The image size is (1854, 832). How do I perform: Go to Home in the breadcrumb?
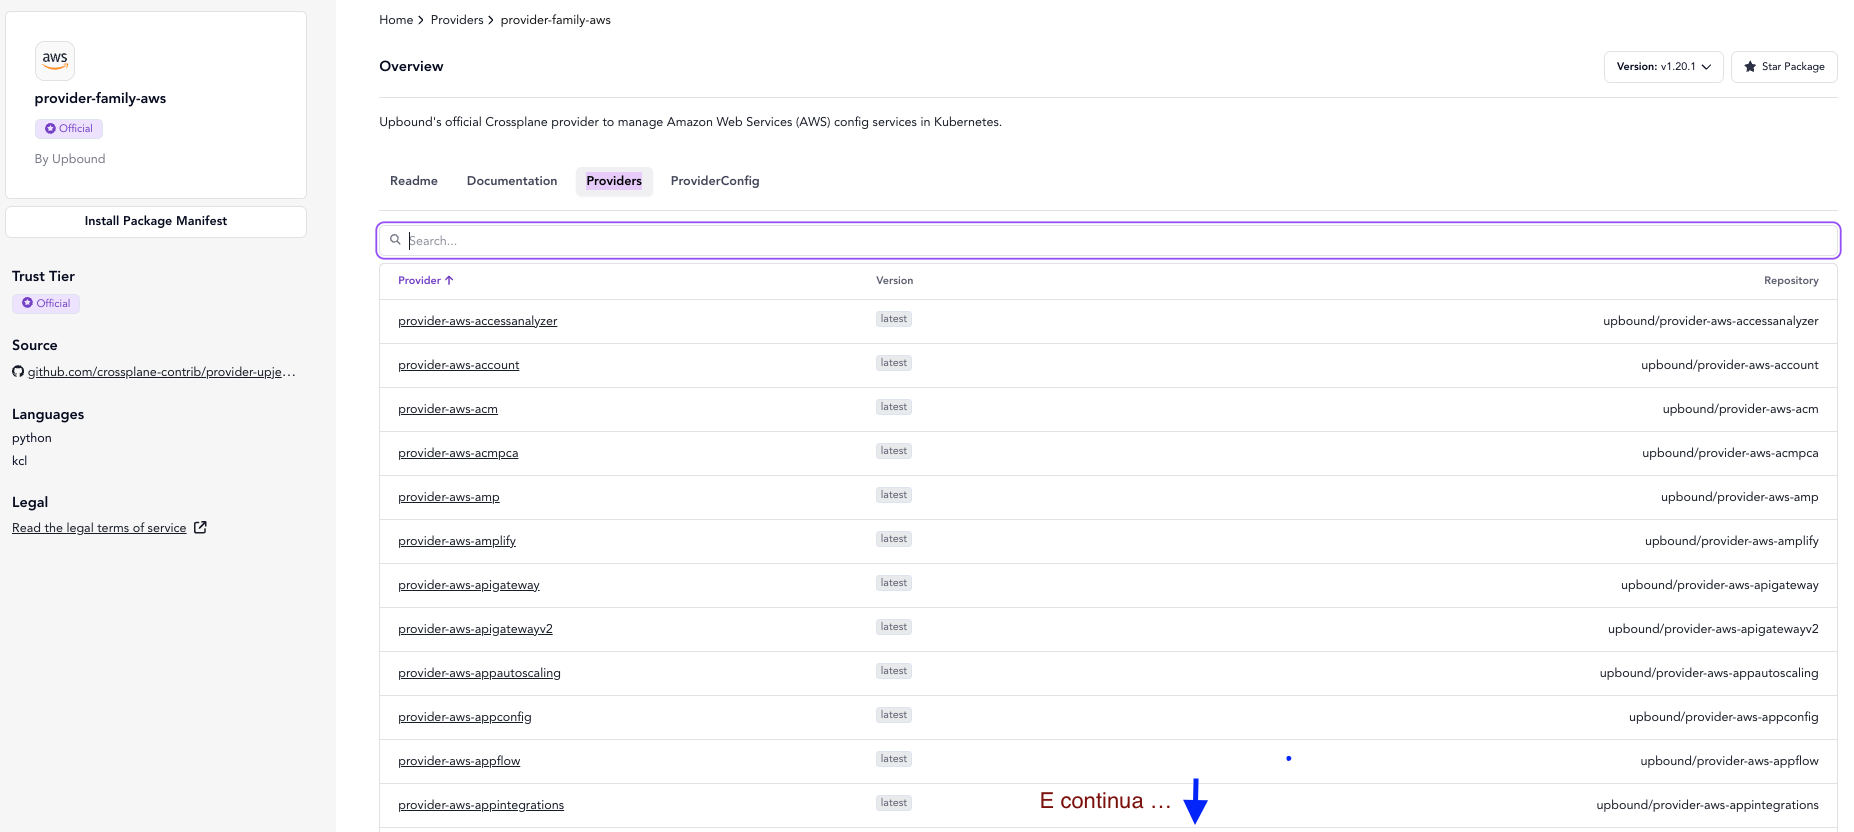pos(396,20)
